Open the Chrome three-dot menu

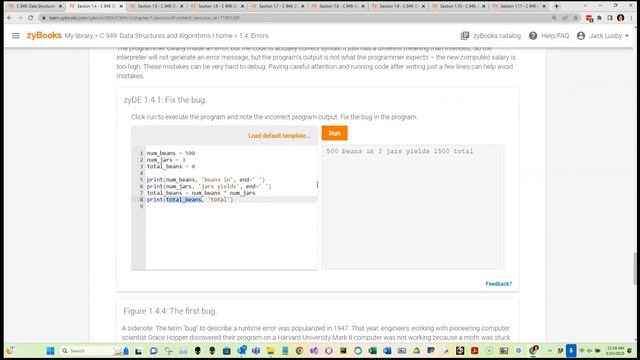(631, 18)
